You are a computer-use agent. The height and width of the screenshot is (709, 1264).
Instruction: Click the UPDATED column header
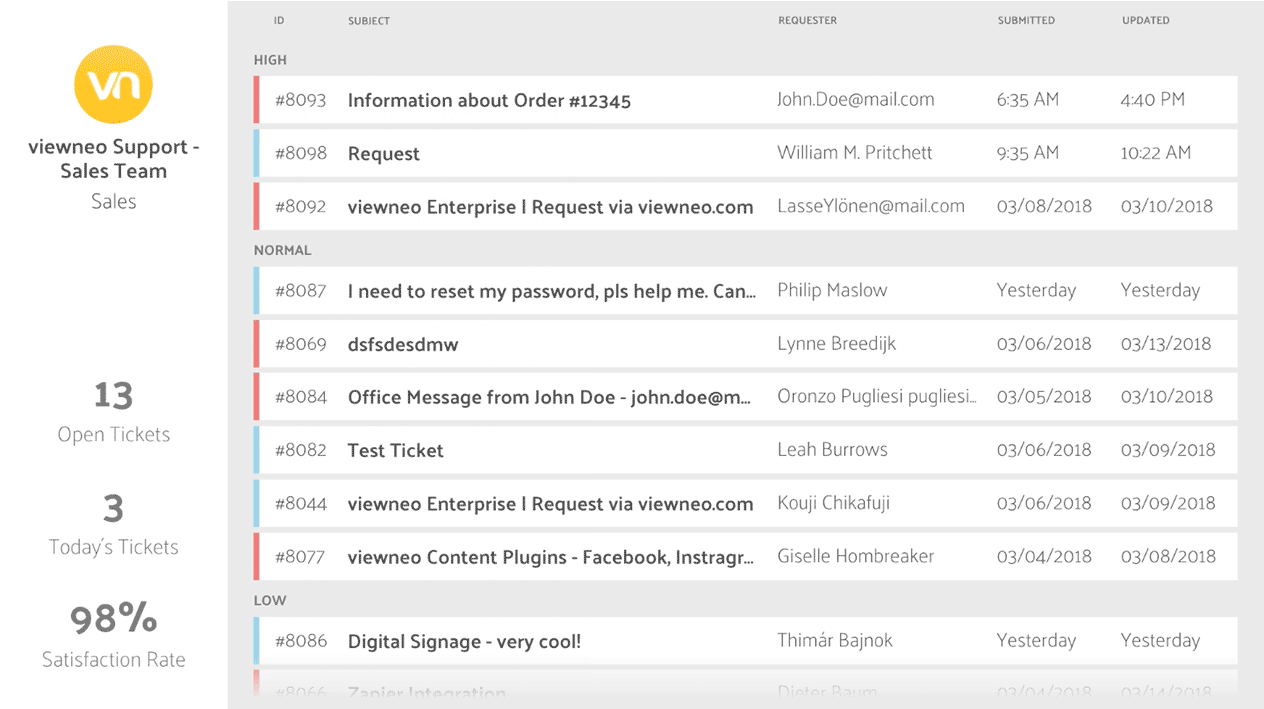click(x=1146, y=20)
